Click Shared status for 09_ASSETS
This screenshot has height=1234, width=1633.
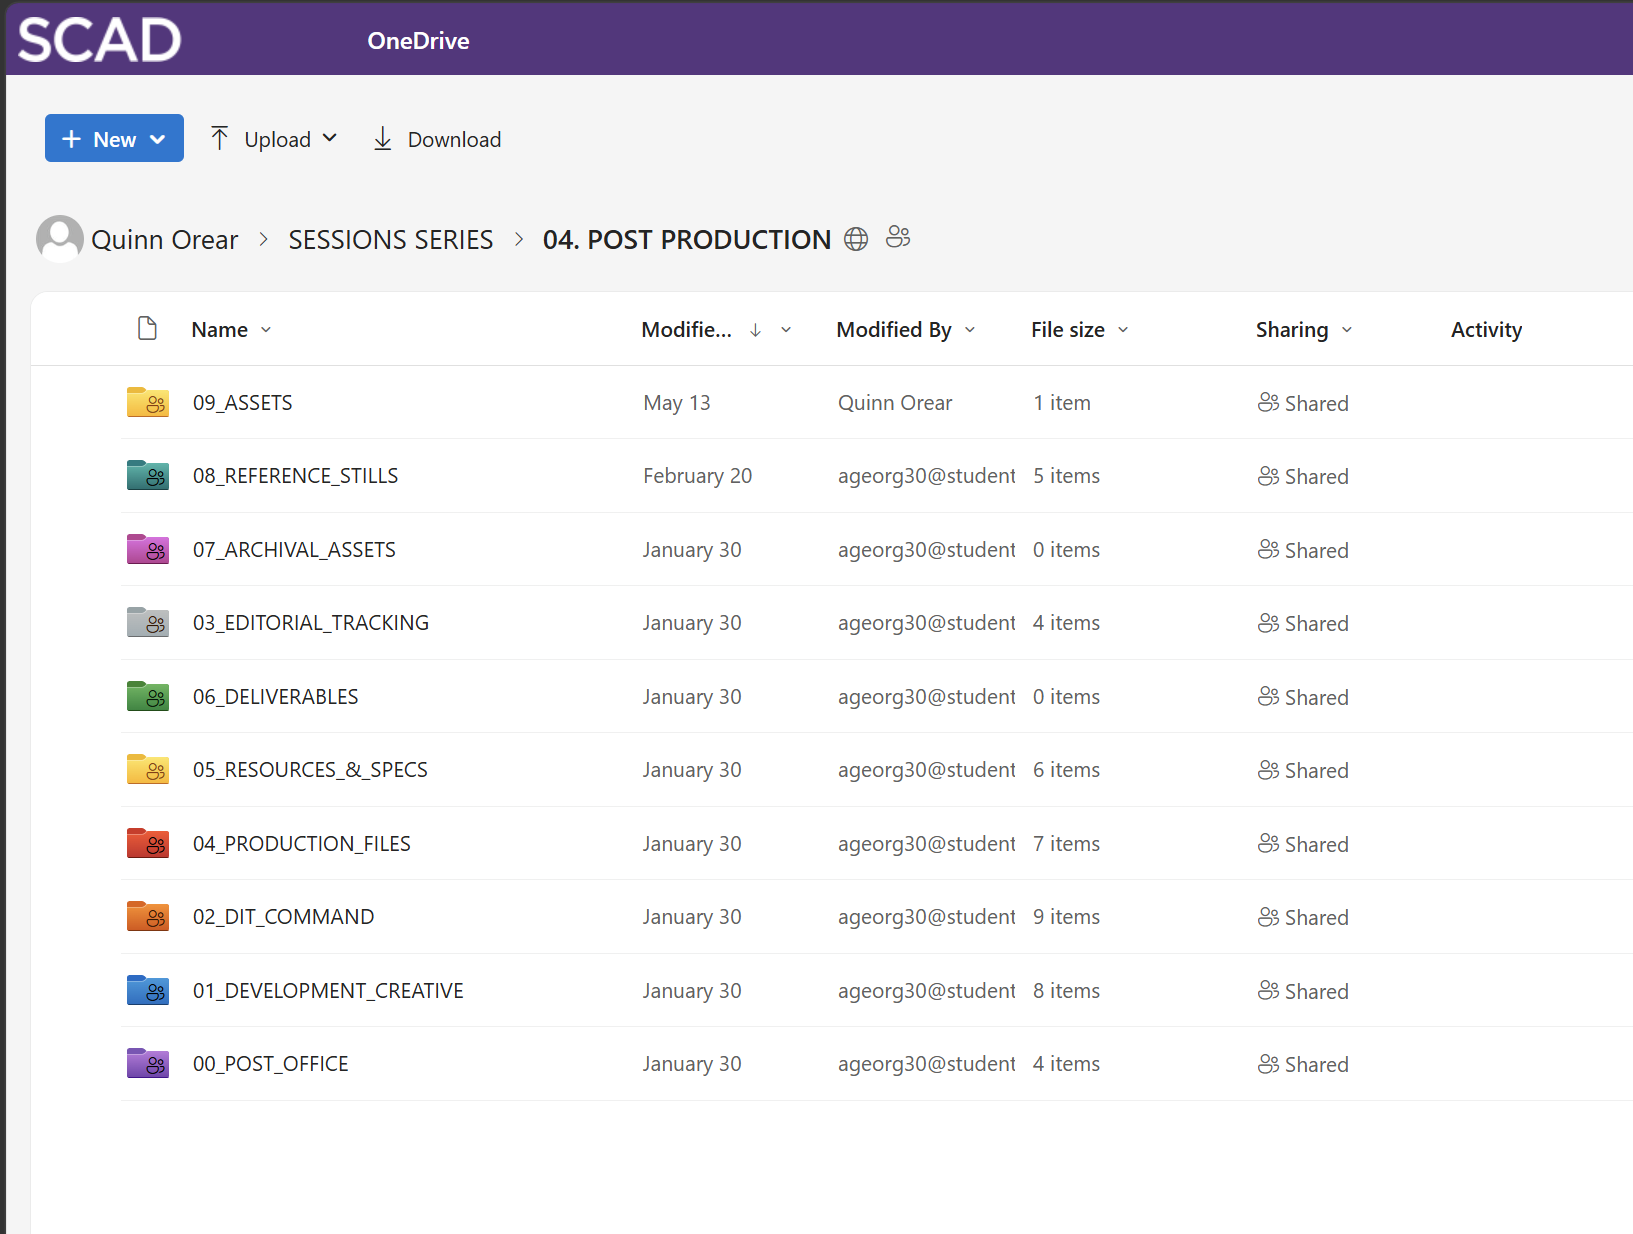pyautogui.click(x=1303, y=403)
